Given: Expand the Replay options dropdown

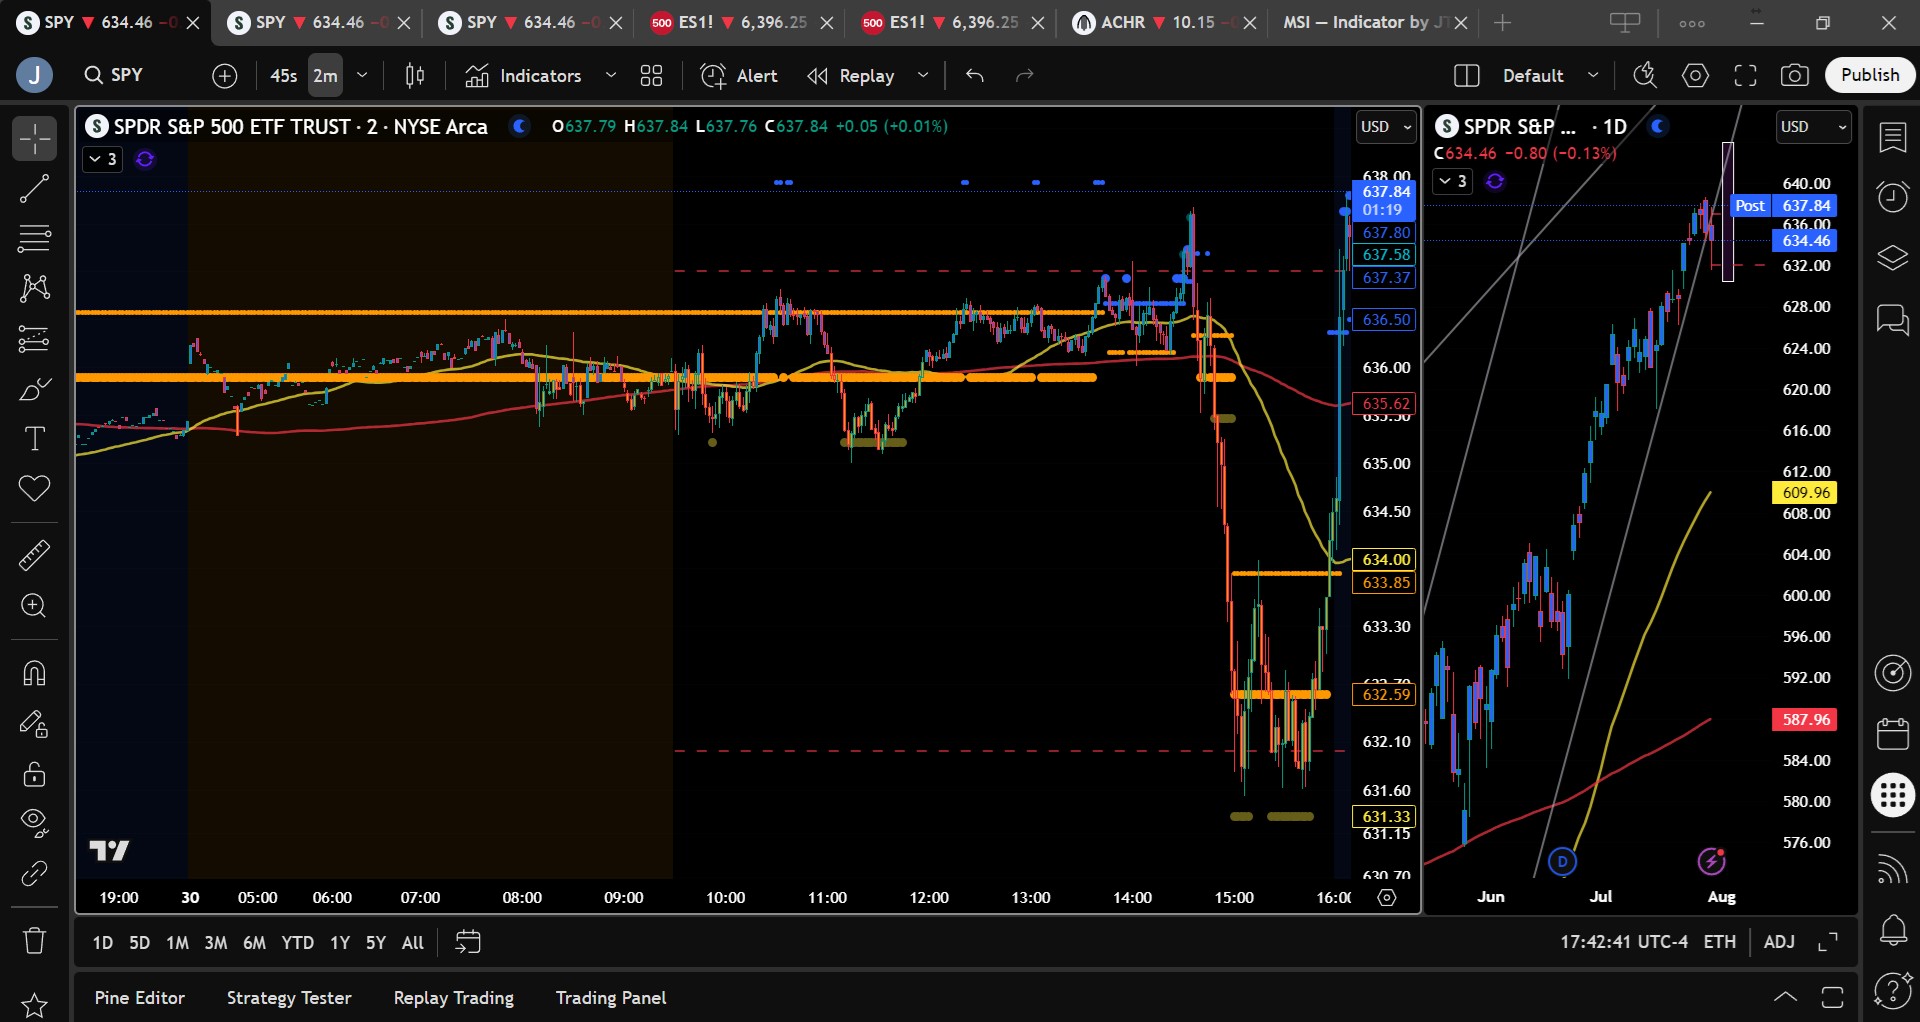Looking at the screenshot, I should (923, 75).
